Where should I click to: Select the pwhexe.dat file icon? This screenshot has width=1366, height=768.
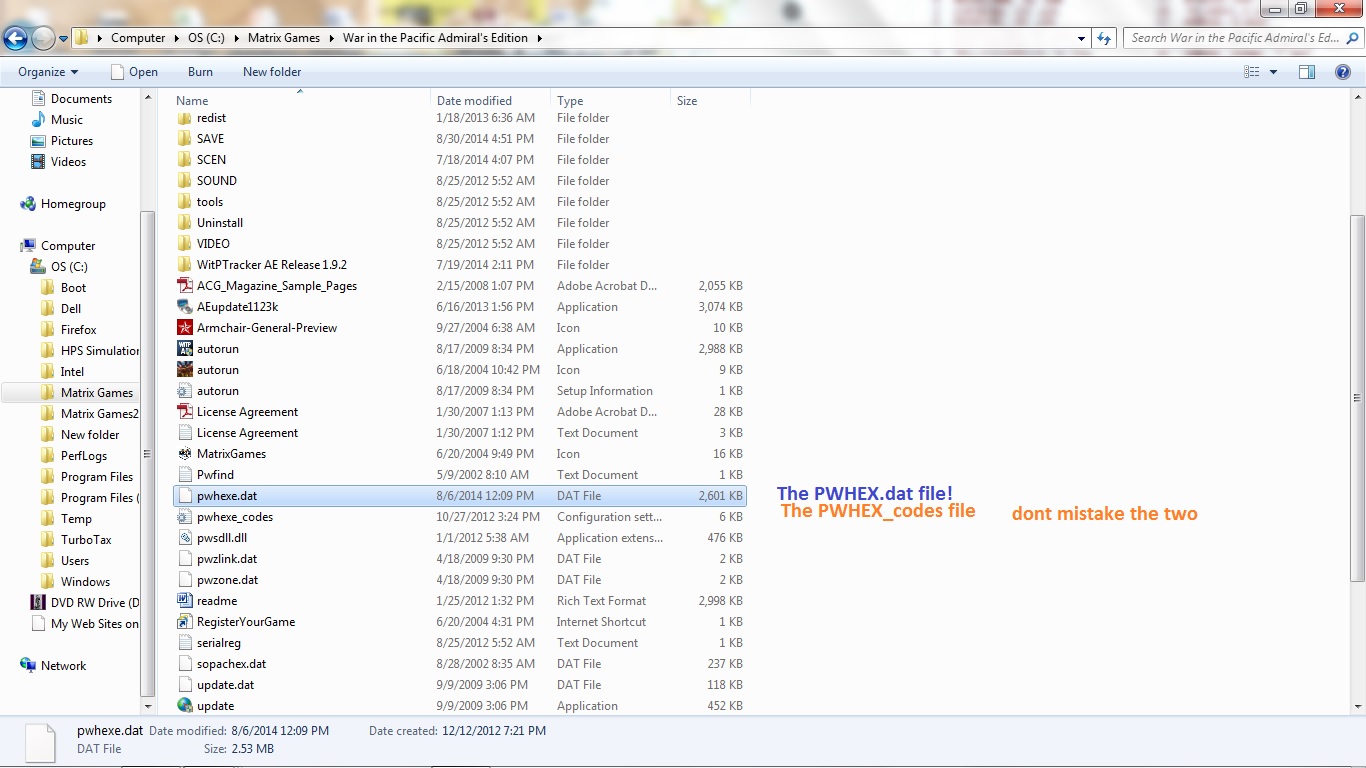pos(184,496)
